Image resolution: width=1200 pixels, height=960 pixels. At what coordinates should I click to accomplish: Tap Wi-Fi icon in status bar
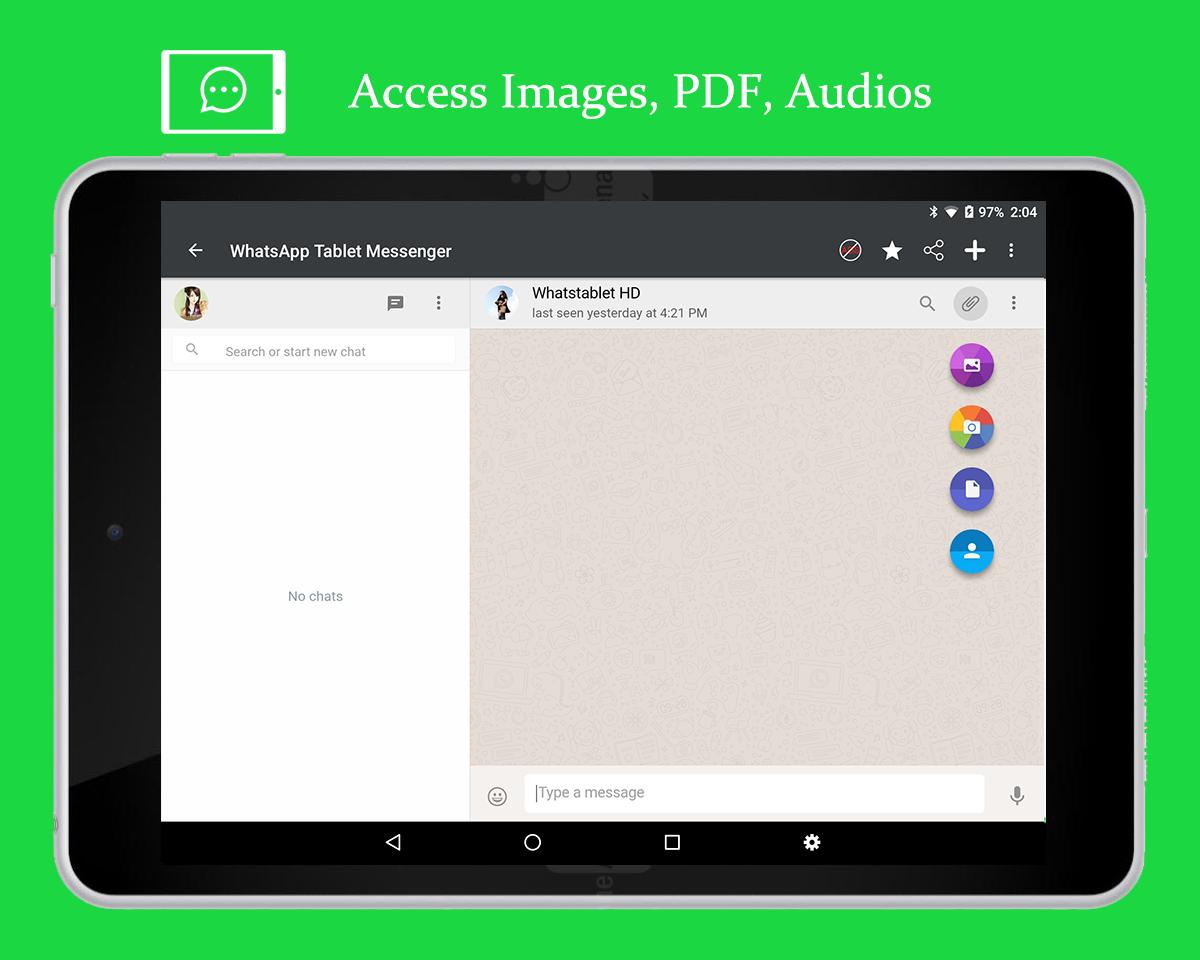tap(951, 212)
